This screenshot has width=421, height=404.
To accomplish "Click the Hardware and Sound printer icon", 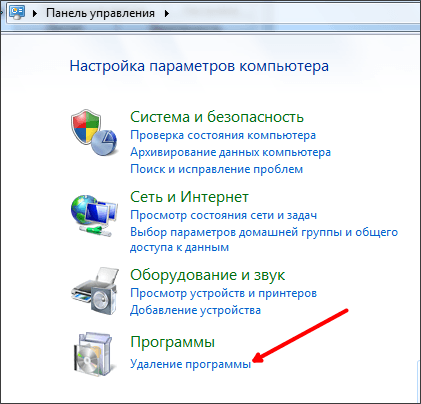I will click(x=95, y=290).
